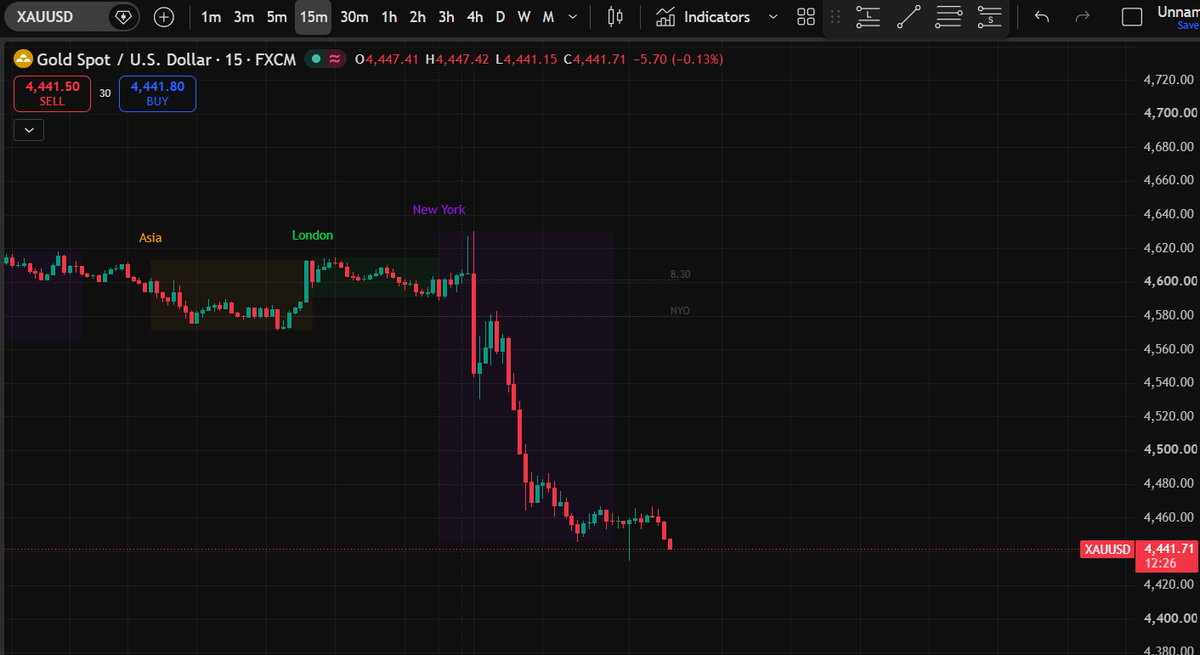The width and height of the screenshot is (1200, 655).
Task: Switch to the daily D timeframe
Action: point(500,17)
